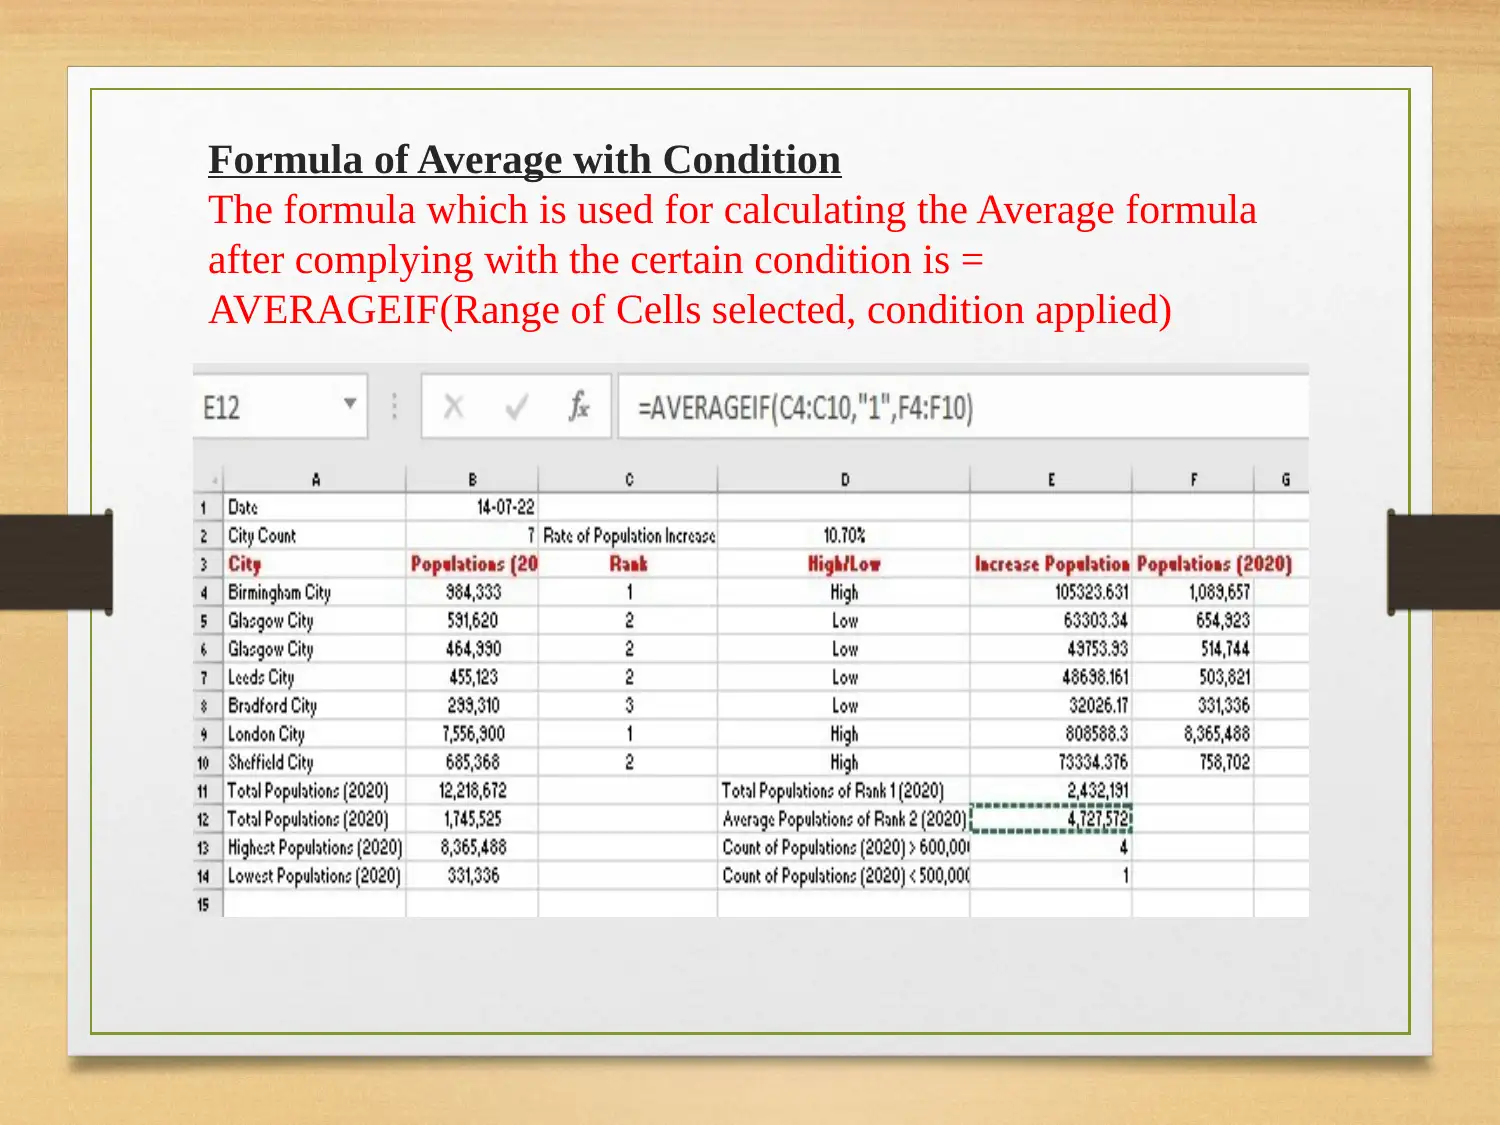The height and width of the screenshot is (1125, 1500).
Task: Click the formula bar confirm checkmark icon
Action: click(x=516, y=407)
